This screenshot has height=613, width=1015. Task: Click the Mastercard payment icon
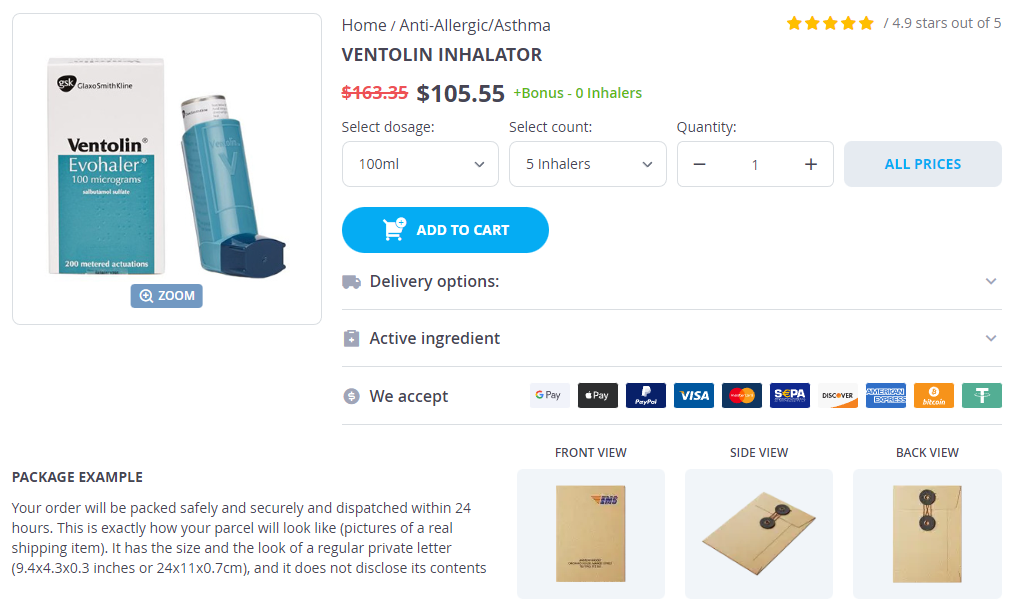click(741, 396)
